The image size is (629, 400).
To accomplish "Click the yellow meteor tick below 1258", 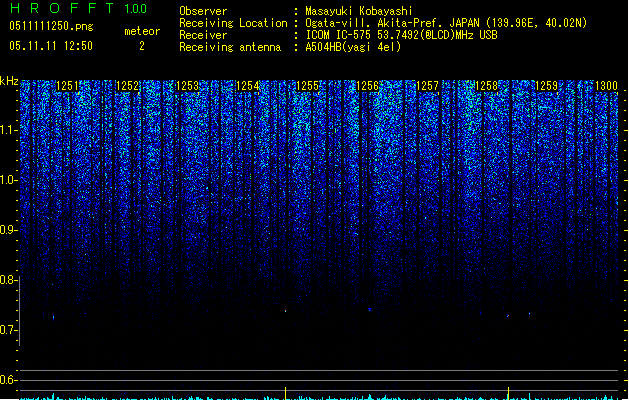I will click(508, 393).
